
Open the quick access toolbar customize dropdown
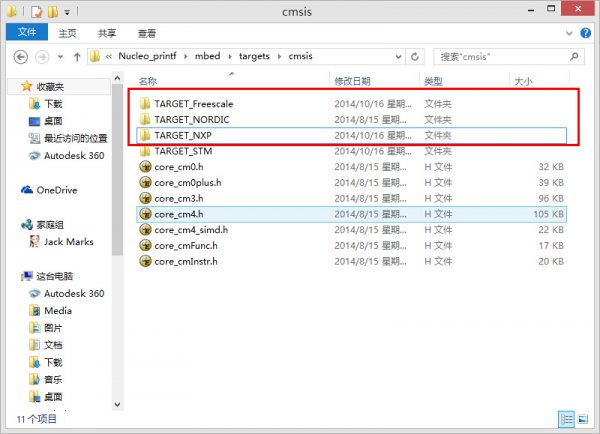67,13
